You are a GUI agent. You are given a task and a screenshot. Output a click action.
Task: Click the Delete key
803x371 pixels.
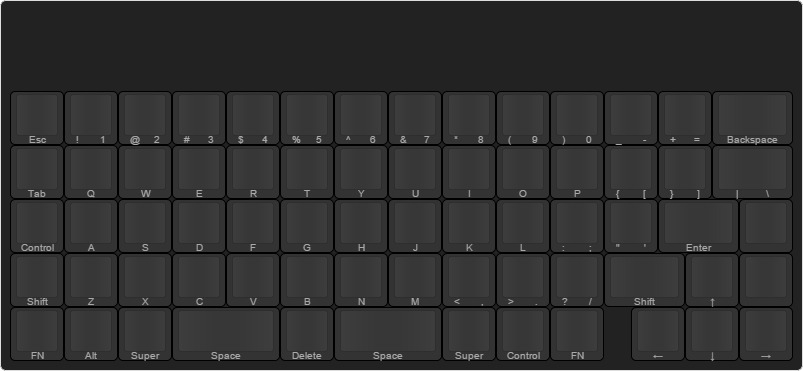pos(307,334)
